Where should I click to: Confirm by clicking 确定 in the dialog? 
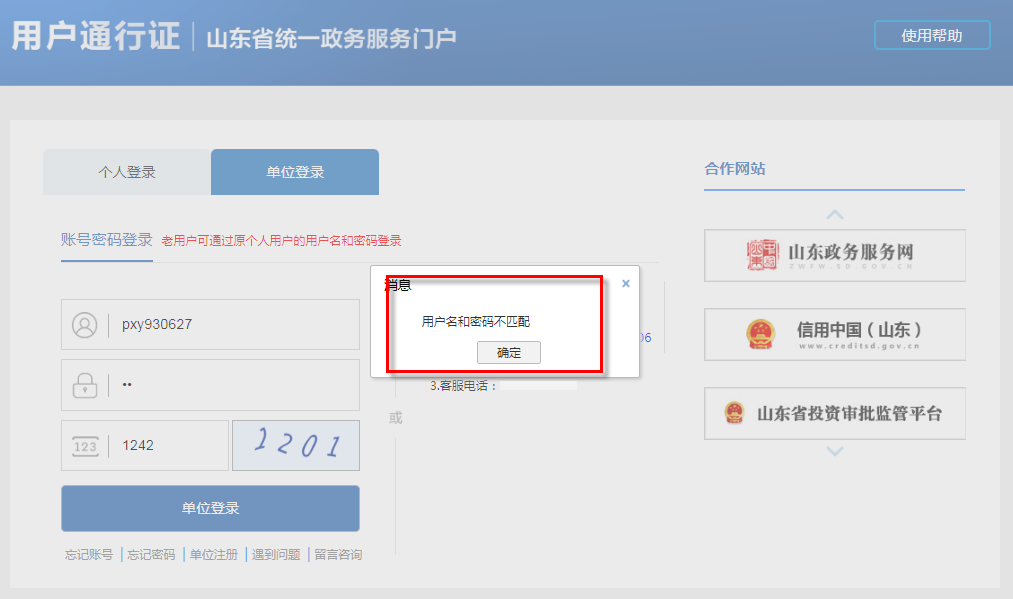pos(509,352)
